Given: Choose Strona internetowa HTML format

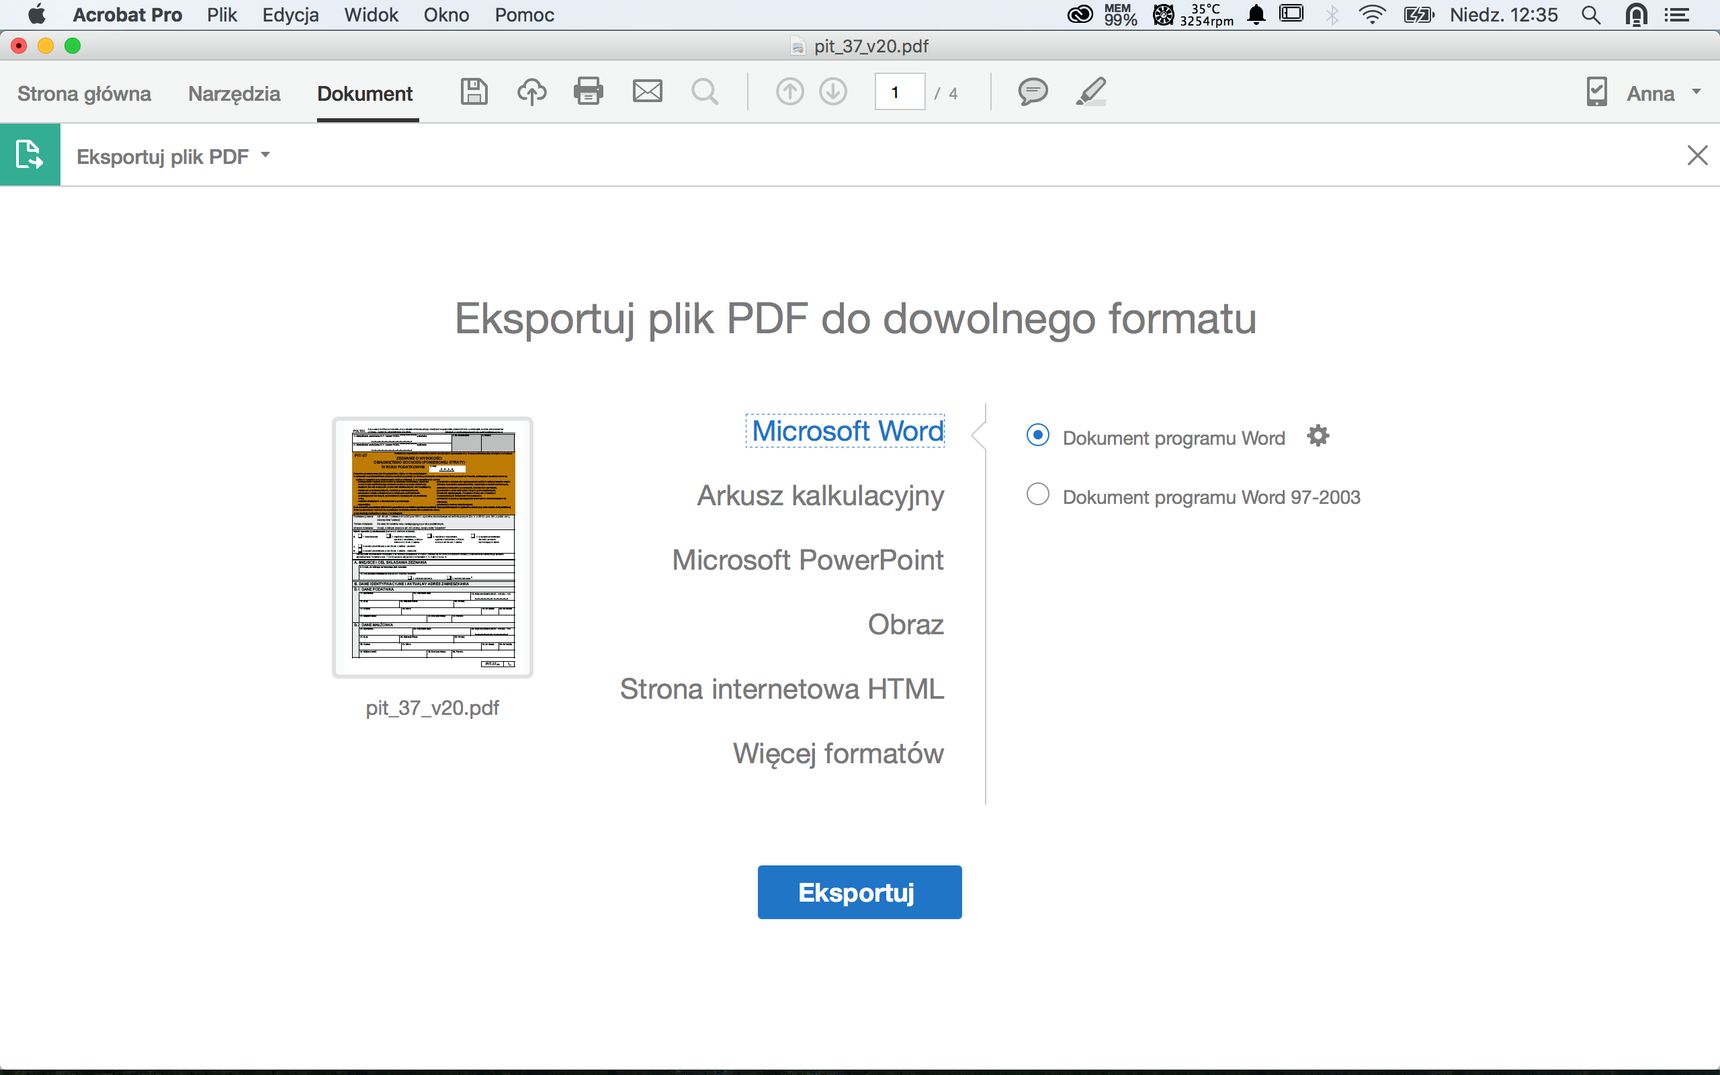Looking at the screenshot, I should click(x=781, y=689).
